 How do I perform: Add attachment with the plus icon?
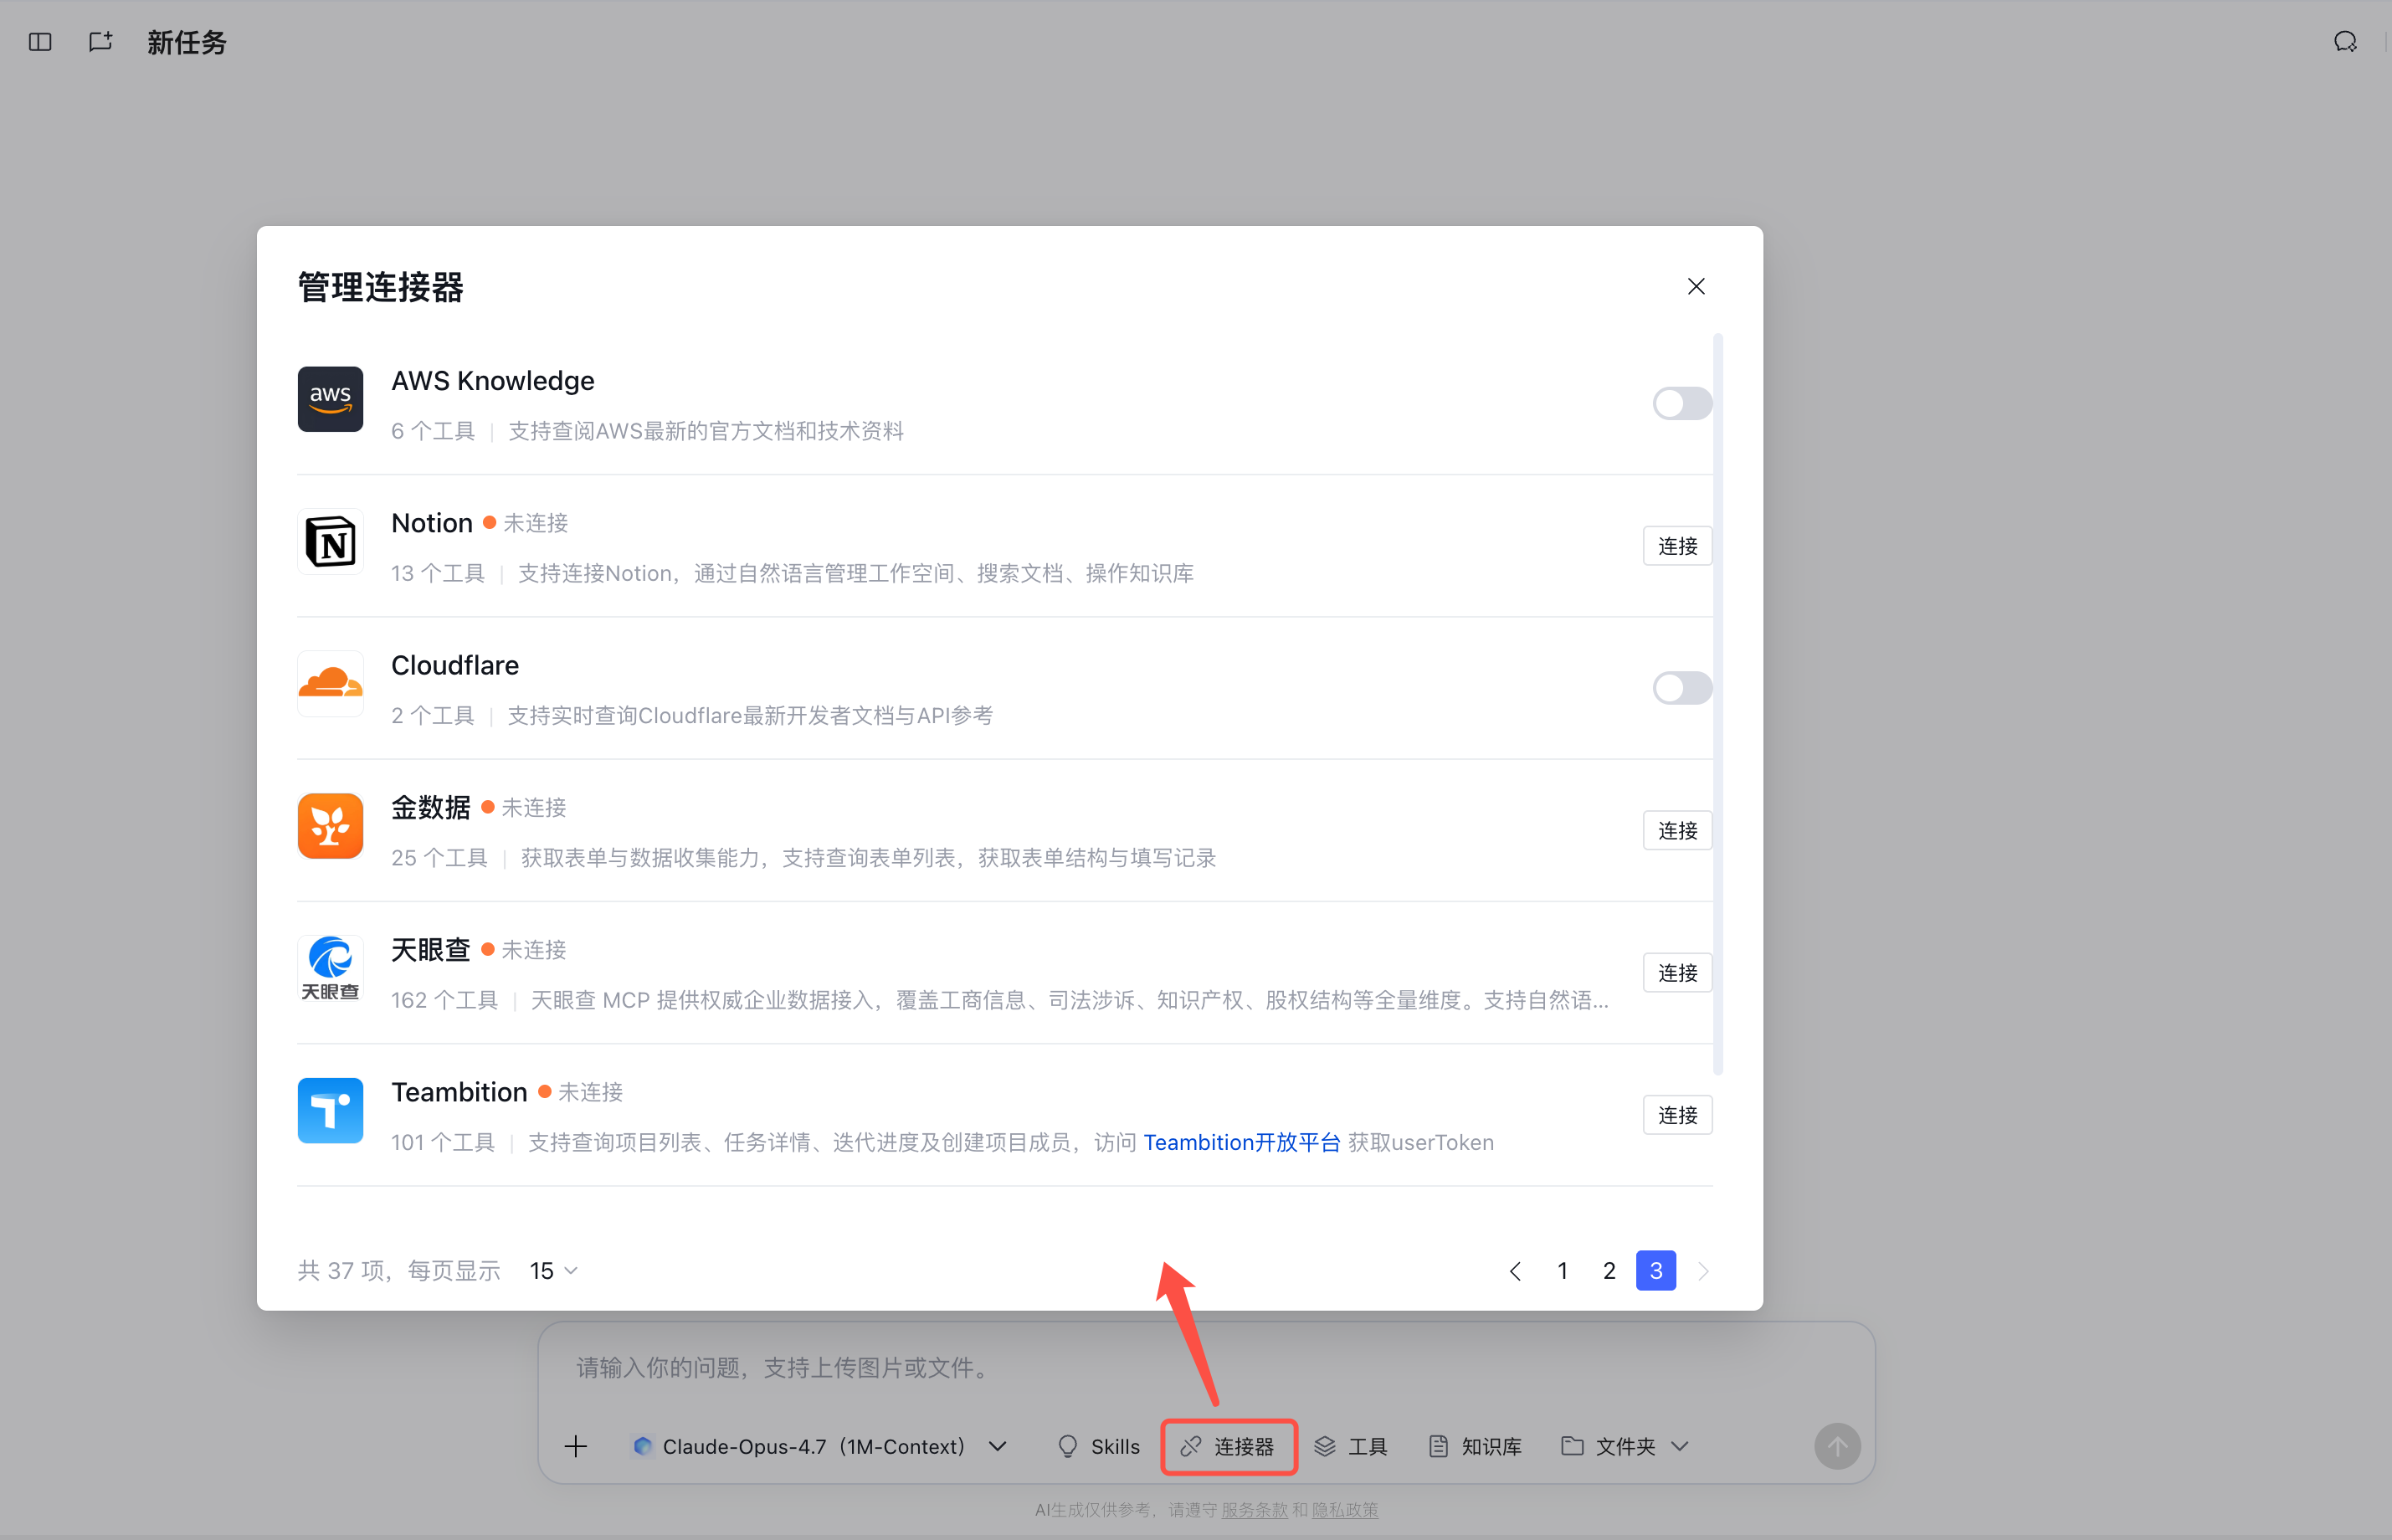pos(576,1446)
